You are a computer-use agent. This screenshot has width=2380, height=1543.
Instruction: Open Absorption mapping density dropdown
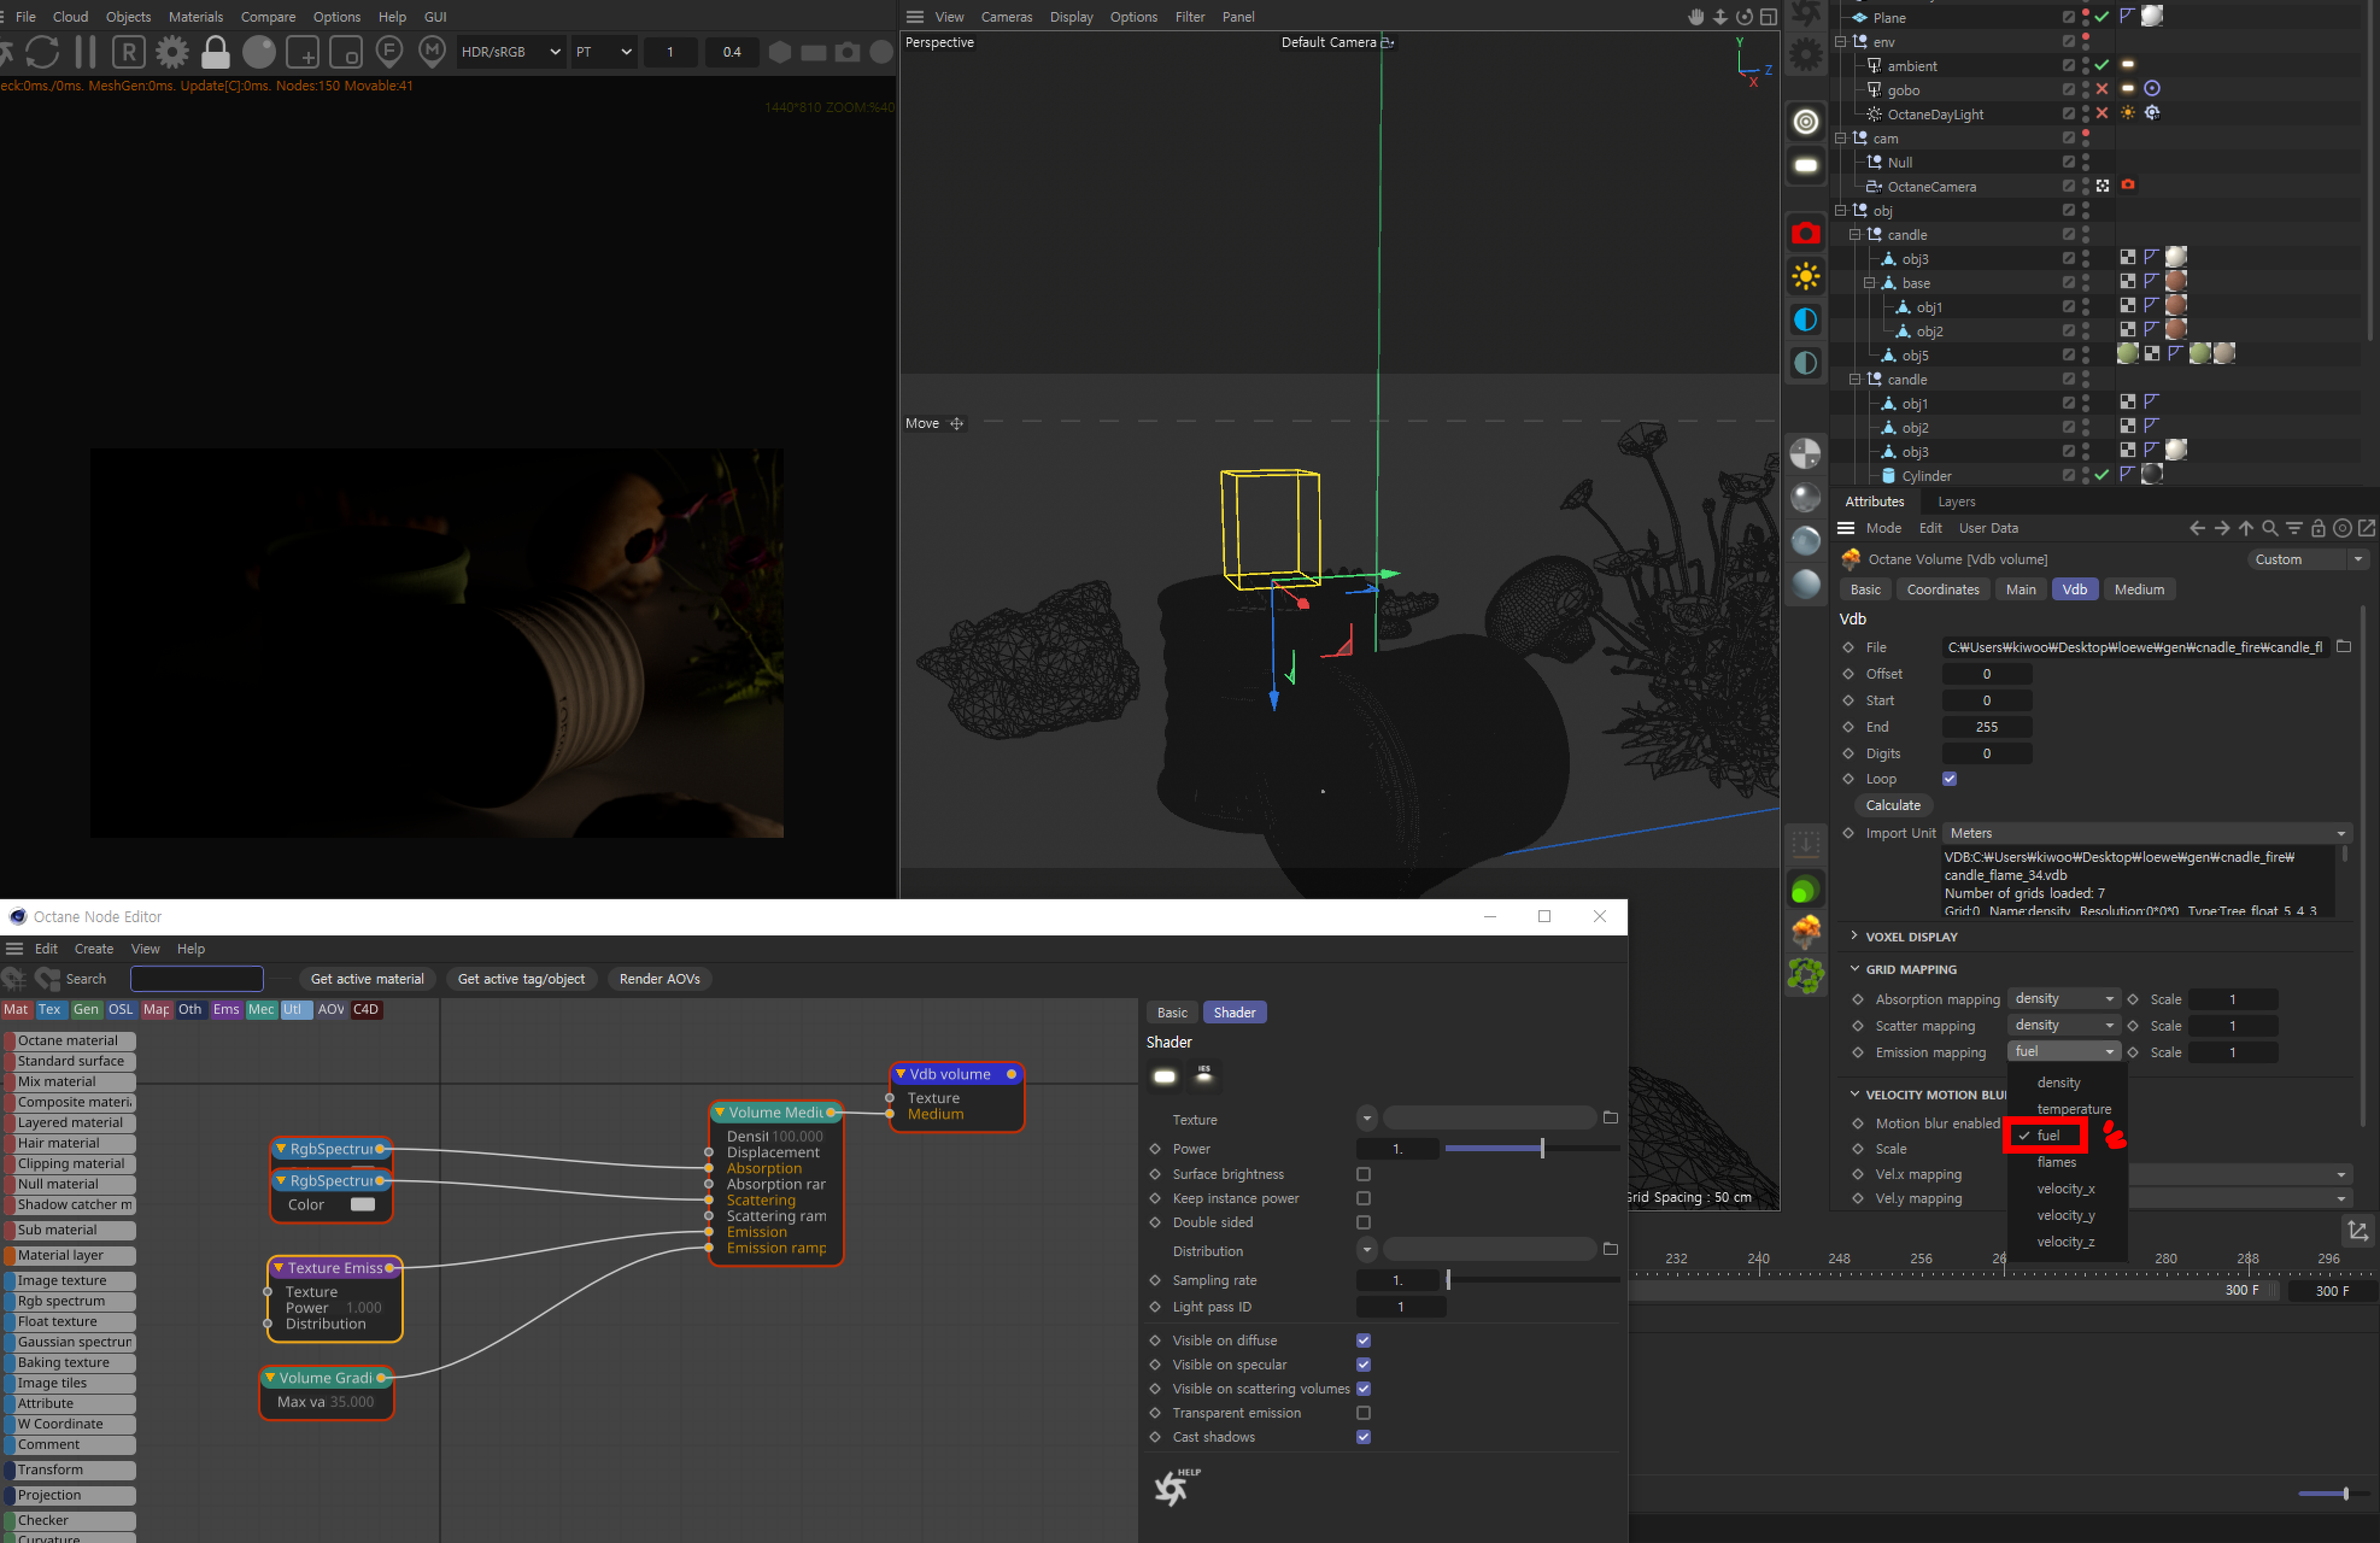coord(2063,999)
